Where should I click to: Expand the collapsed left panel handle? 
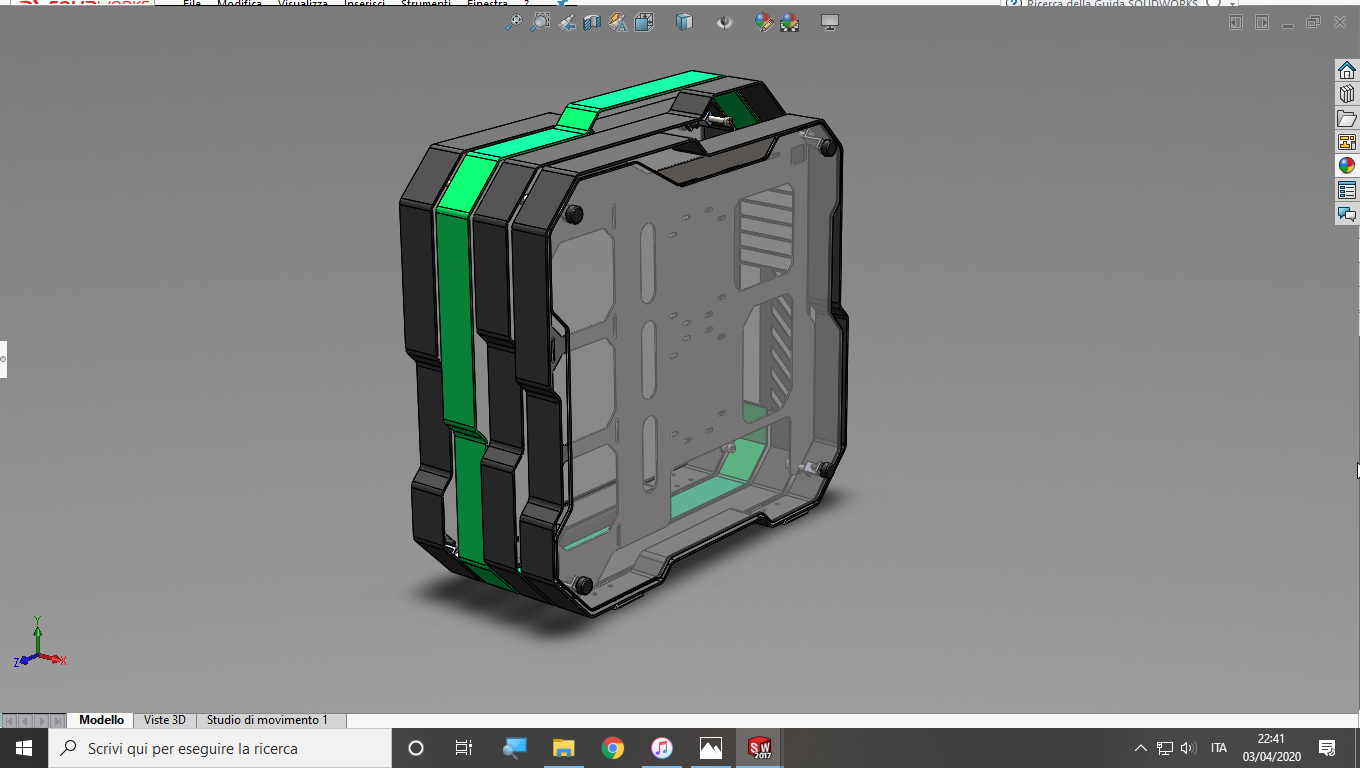tap(3, 359)
